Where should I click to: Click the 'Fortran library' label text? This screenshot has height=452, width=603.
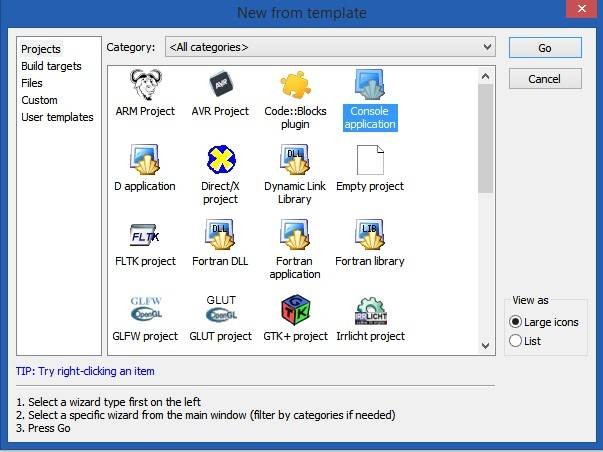(370, 261)
